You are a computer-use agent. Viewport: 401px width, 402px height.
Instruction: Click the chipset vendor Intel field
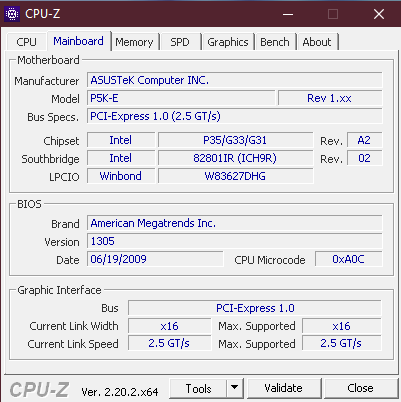(121, 140)
